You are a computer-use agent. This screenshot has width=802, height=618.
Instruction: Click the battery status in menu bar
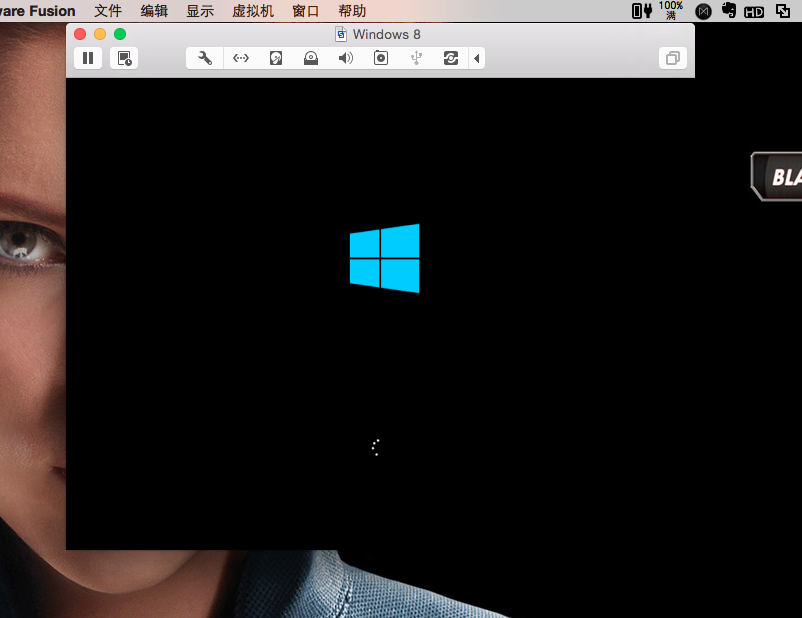click(657, 10)
